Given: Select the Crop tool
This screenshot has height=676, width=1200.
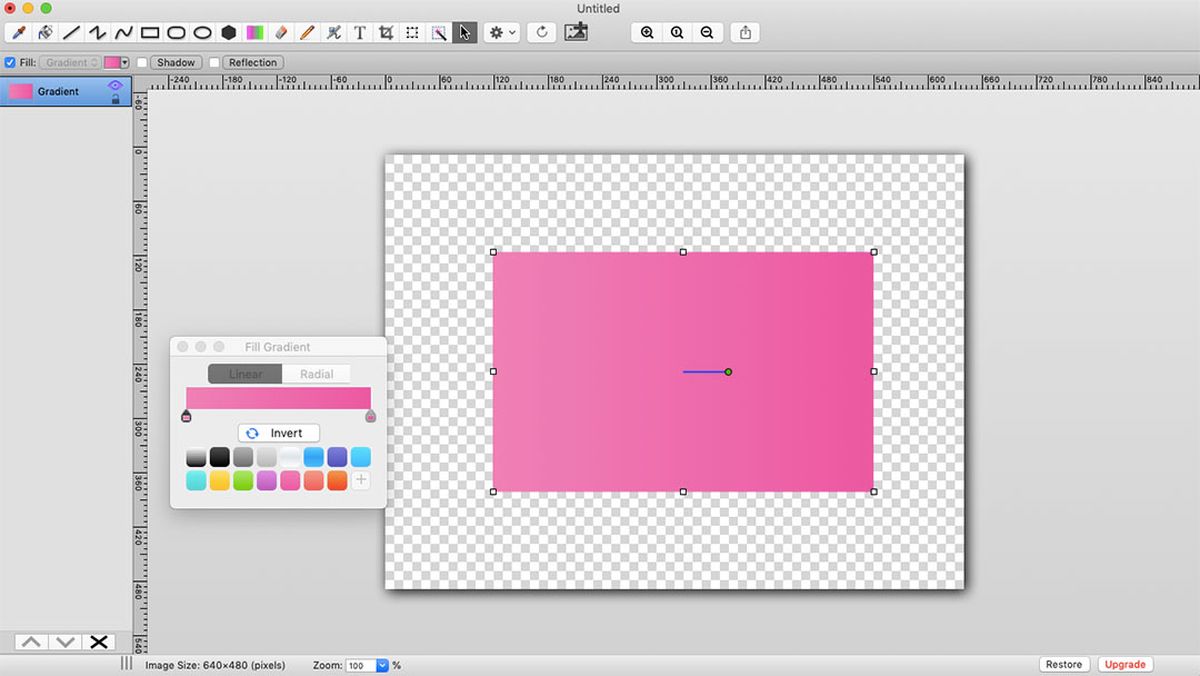Looking at the screenshot, I should (x=384, y=32).
